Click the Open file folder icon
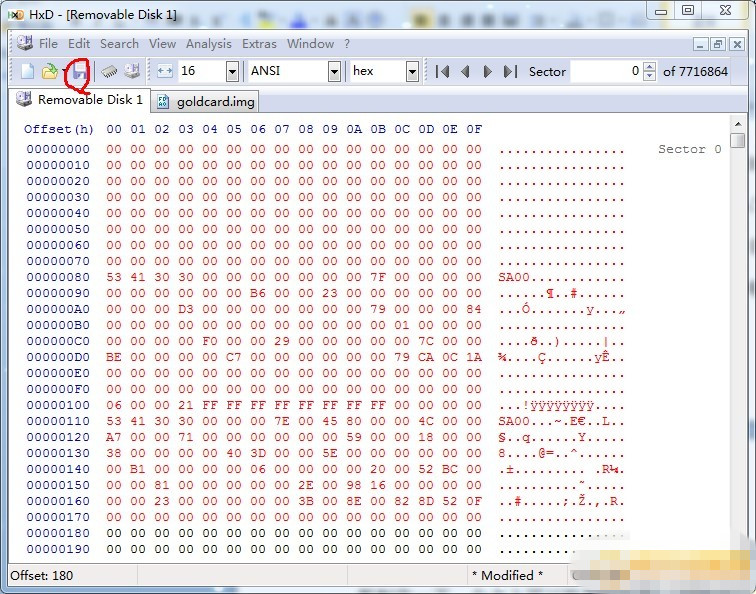The image size is (756, 594). 49,71
